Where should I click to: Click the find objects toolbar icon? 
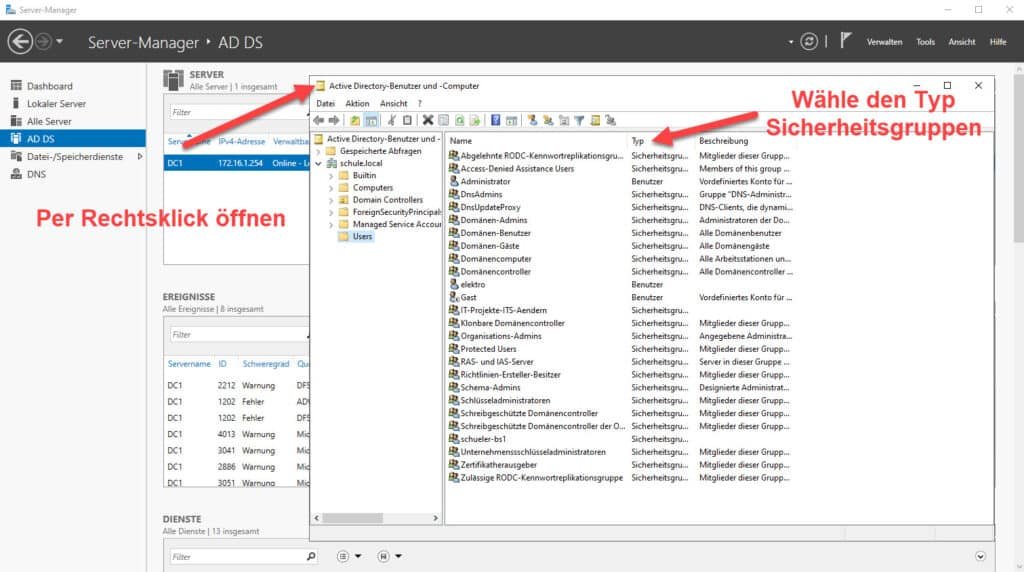click(x=595, y=120)
